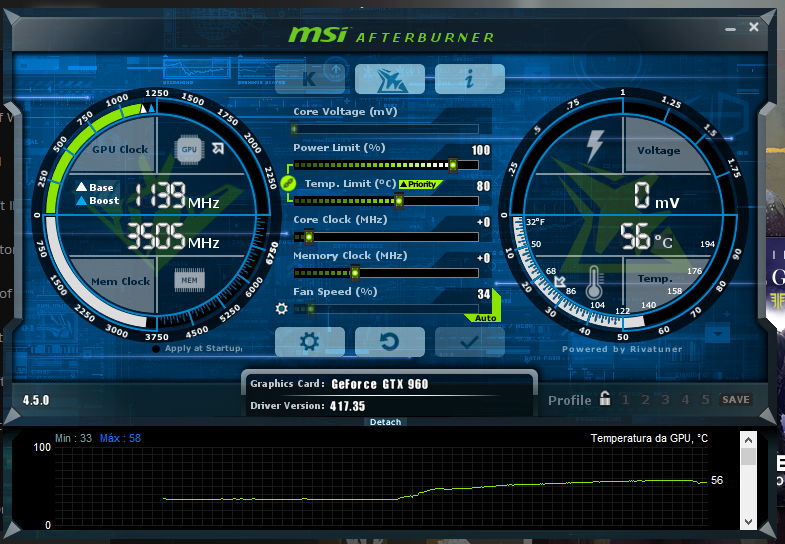Open settings gear button below sliders
This screenshot has height=544, width=785.
tap(310, 342)
